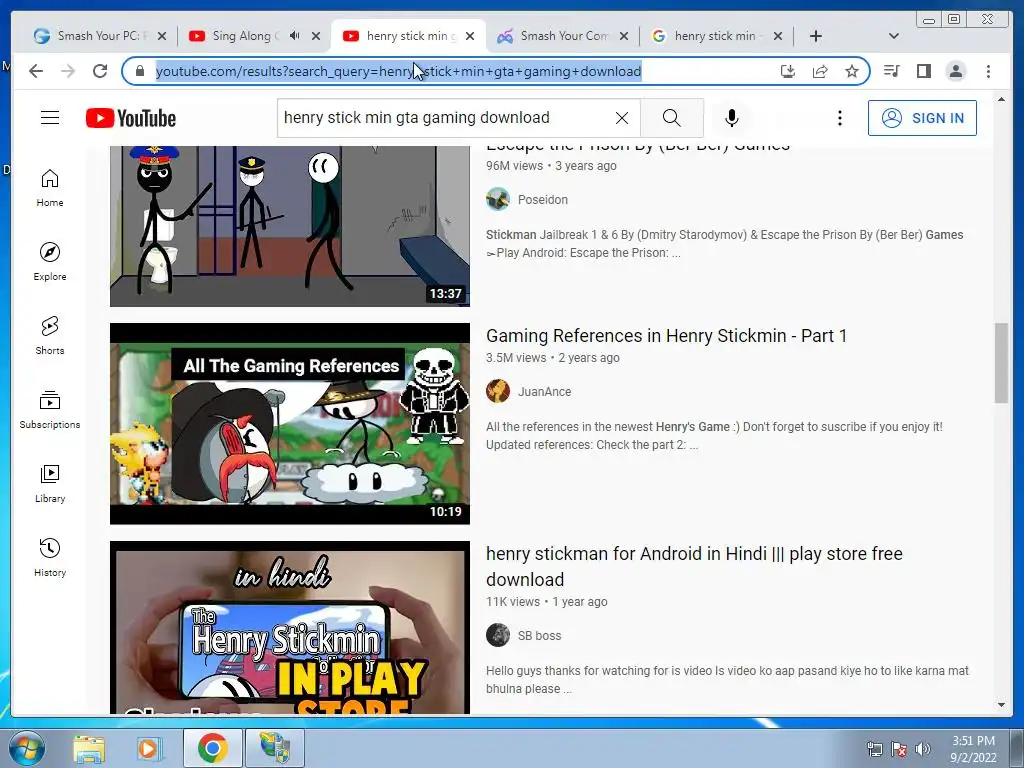Open Library in YouTube sidebar

point(50,483)
